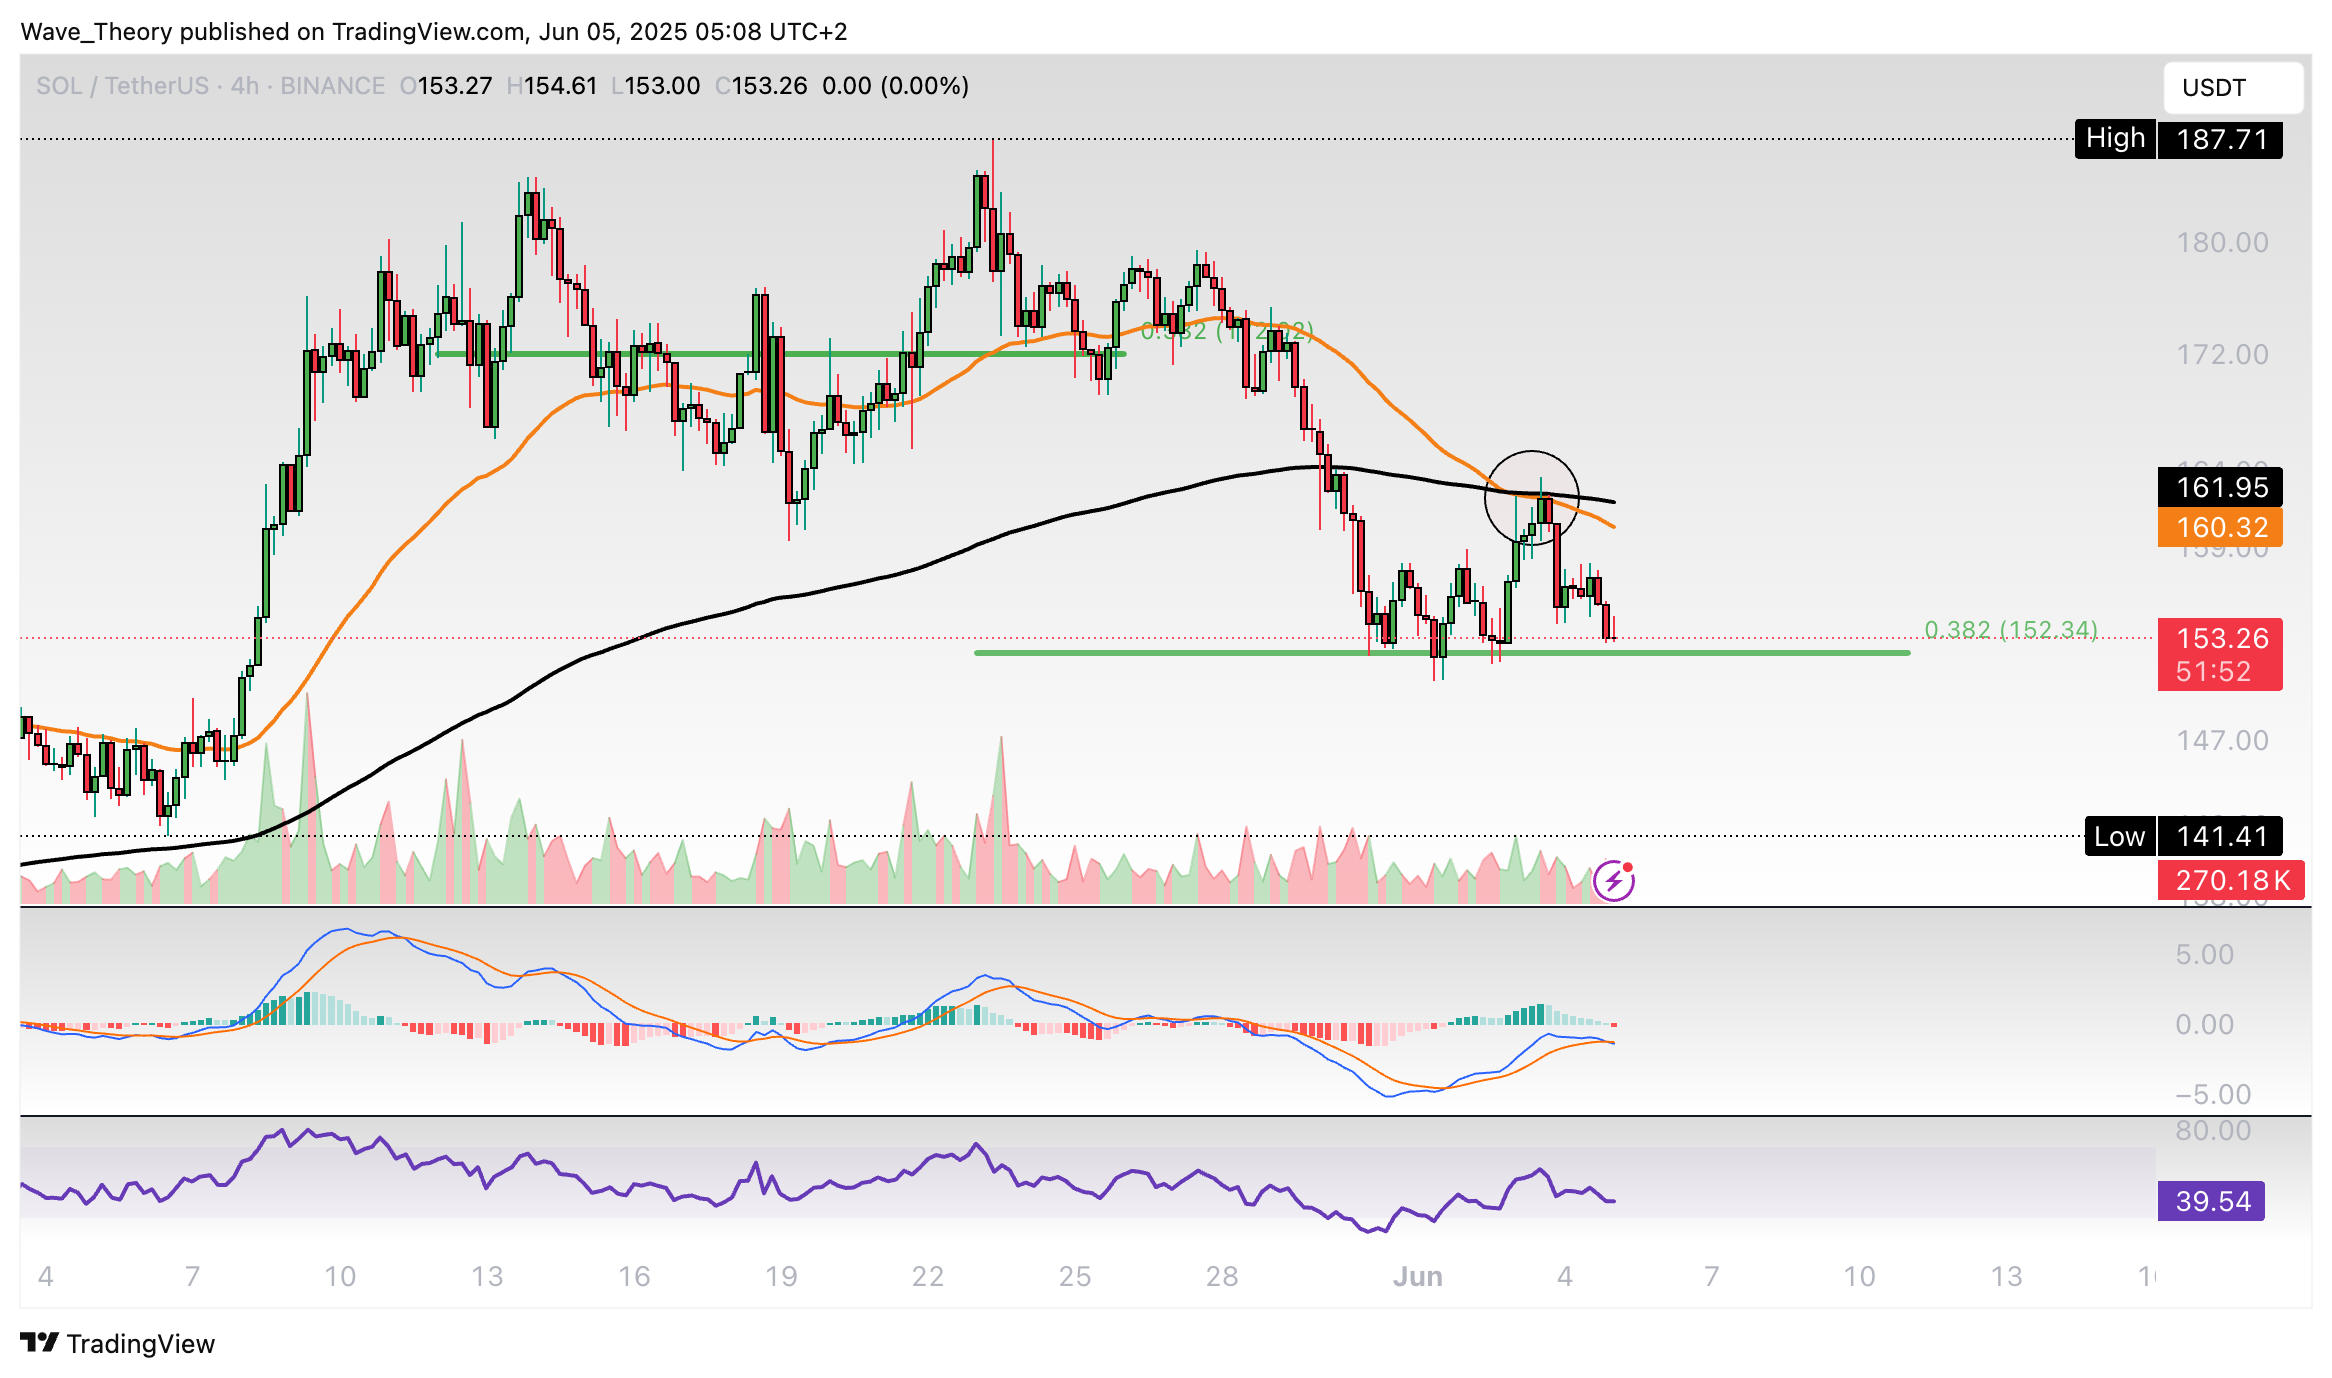Click the 4h interval in chart header
Image resolution: width=2332 pixels, height=1378 pixels.
(x=244, y=86)
